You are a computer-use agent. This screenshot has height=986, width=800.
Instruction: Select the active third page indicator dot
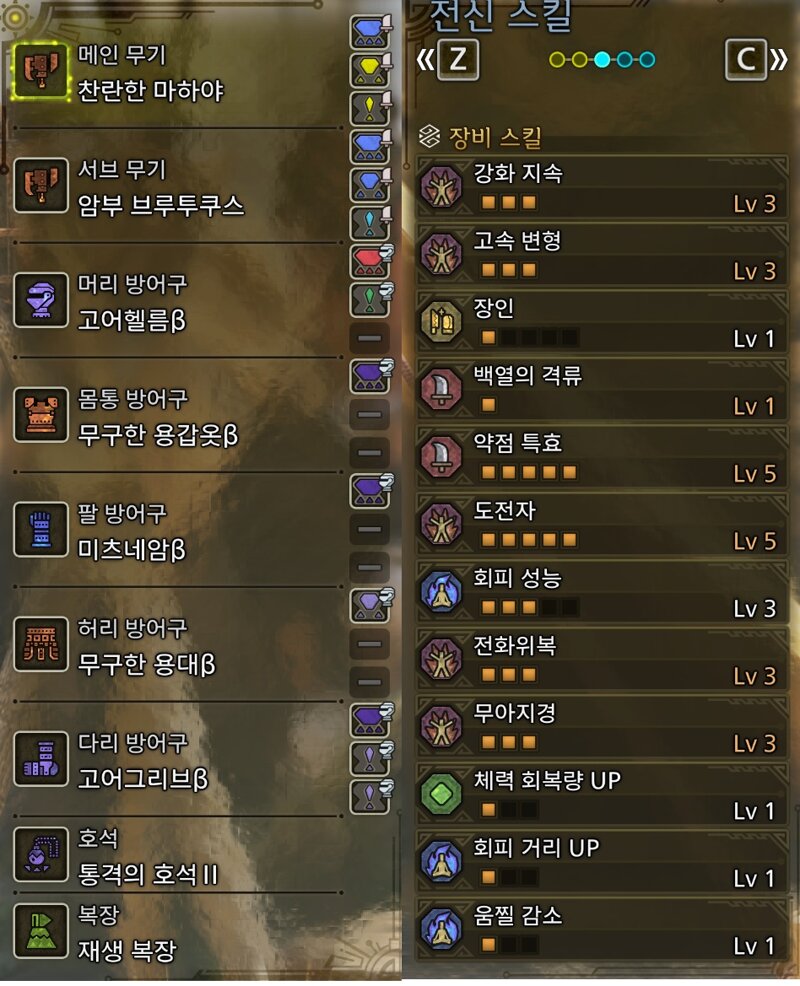coord(602,60)
